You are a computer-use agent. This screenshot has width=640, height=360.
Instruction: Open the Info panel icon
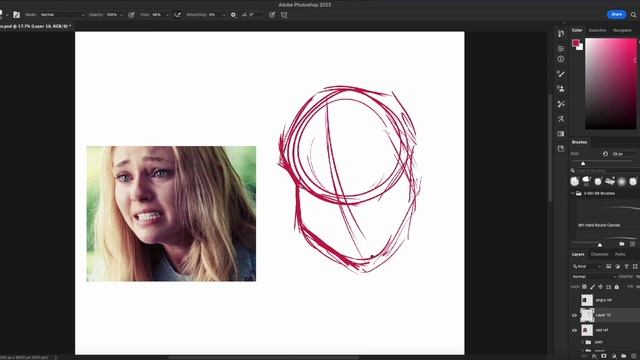click(561, 59)
